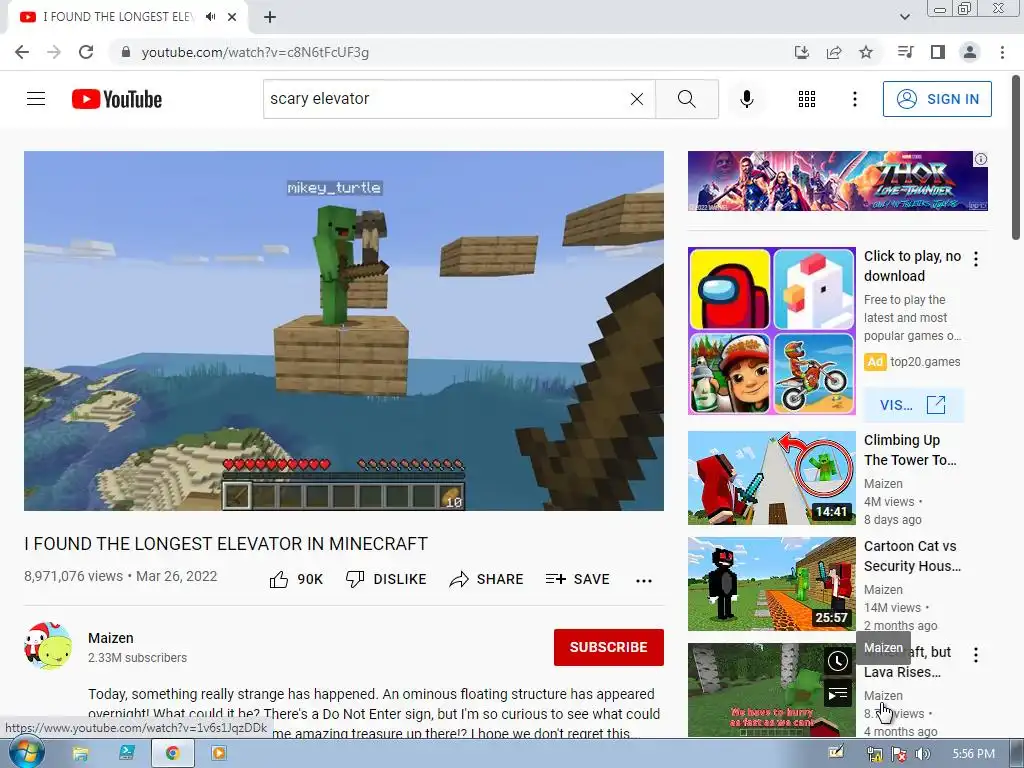Click the '8,971,076 views' text
The height and width of the screenshot is (768, 1024).
tap(73, 576)
